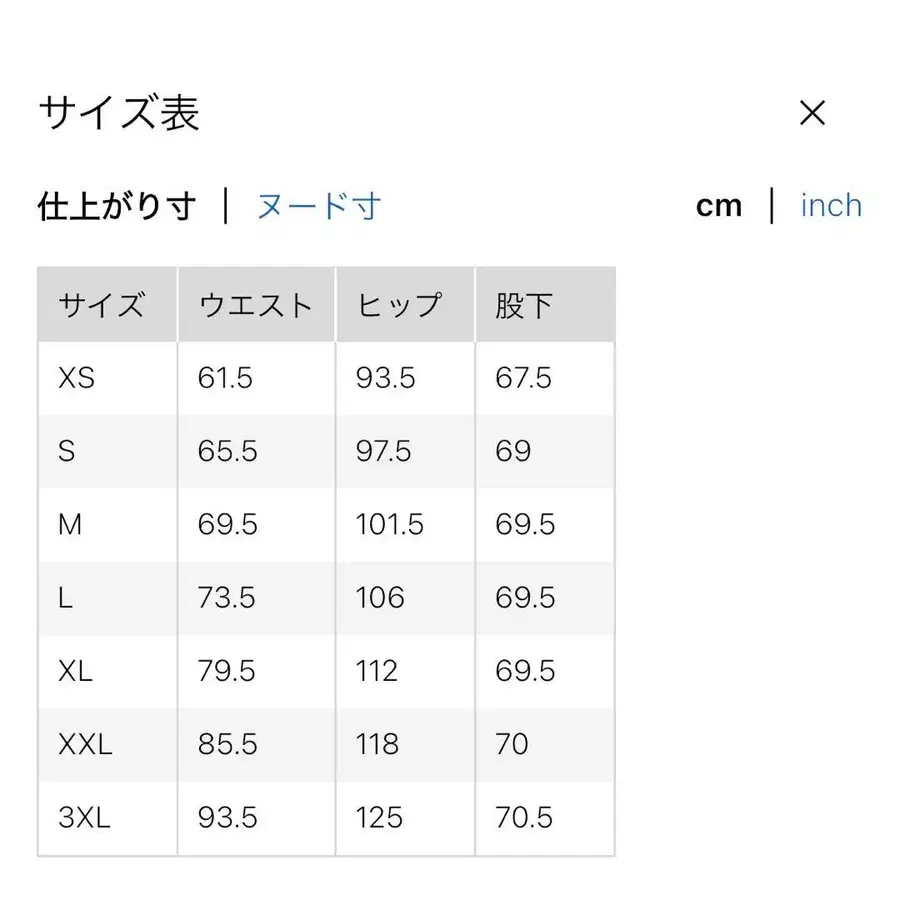Select the cm unit option
This screenshot has width=900, height=900.
[720, 205]
